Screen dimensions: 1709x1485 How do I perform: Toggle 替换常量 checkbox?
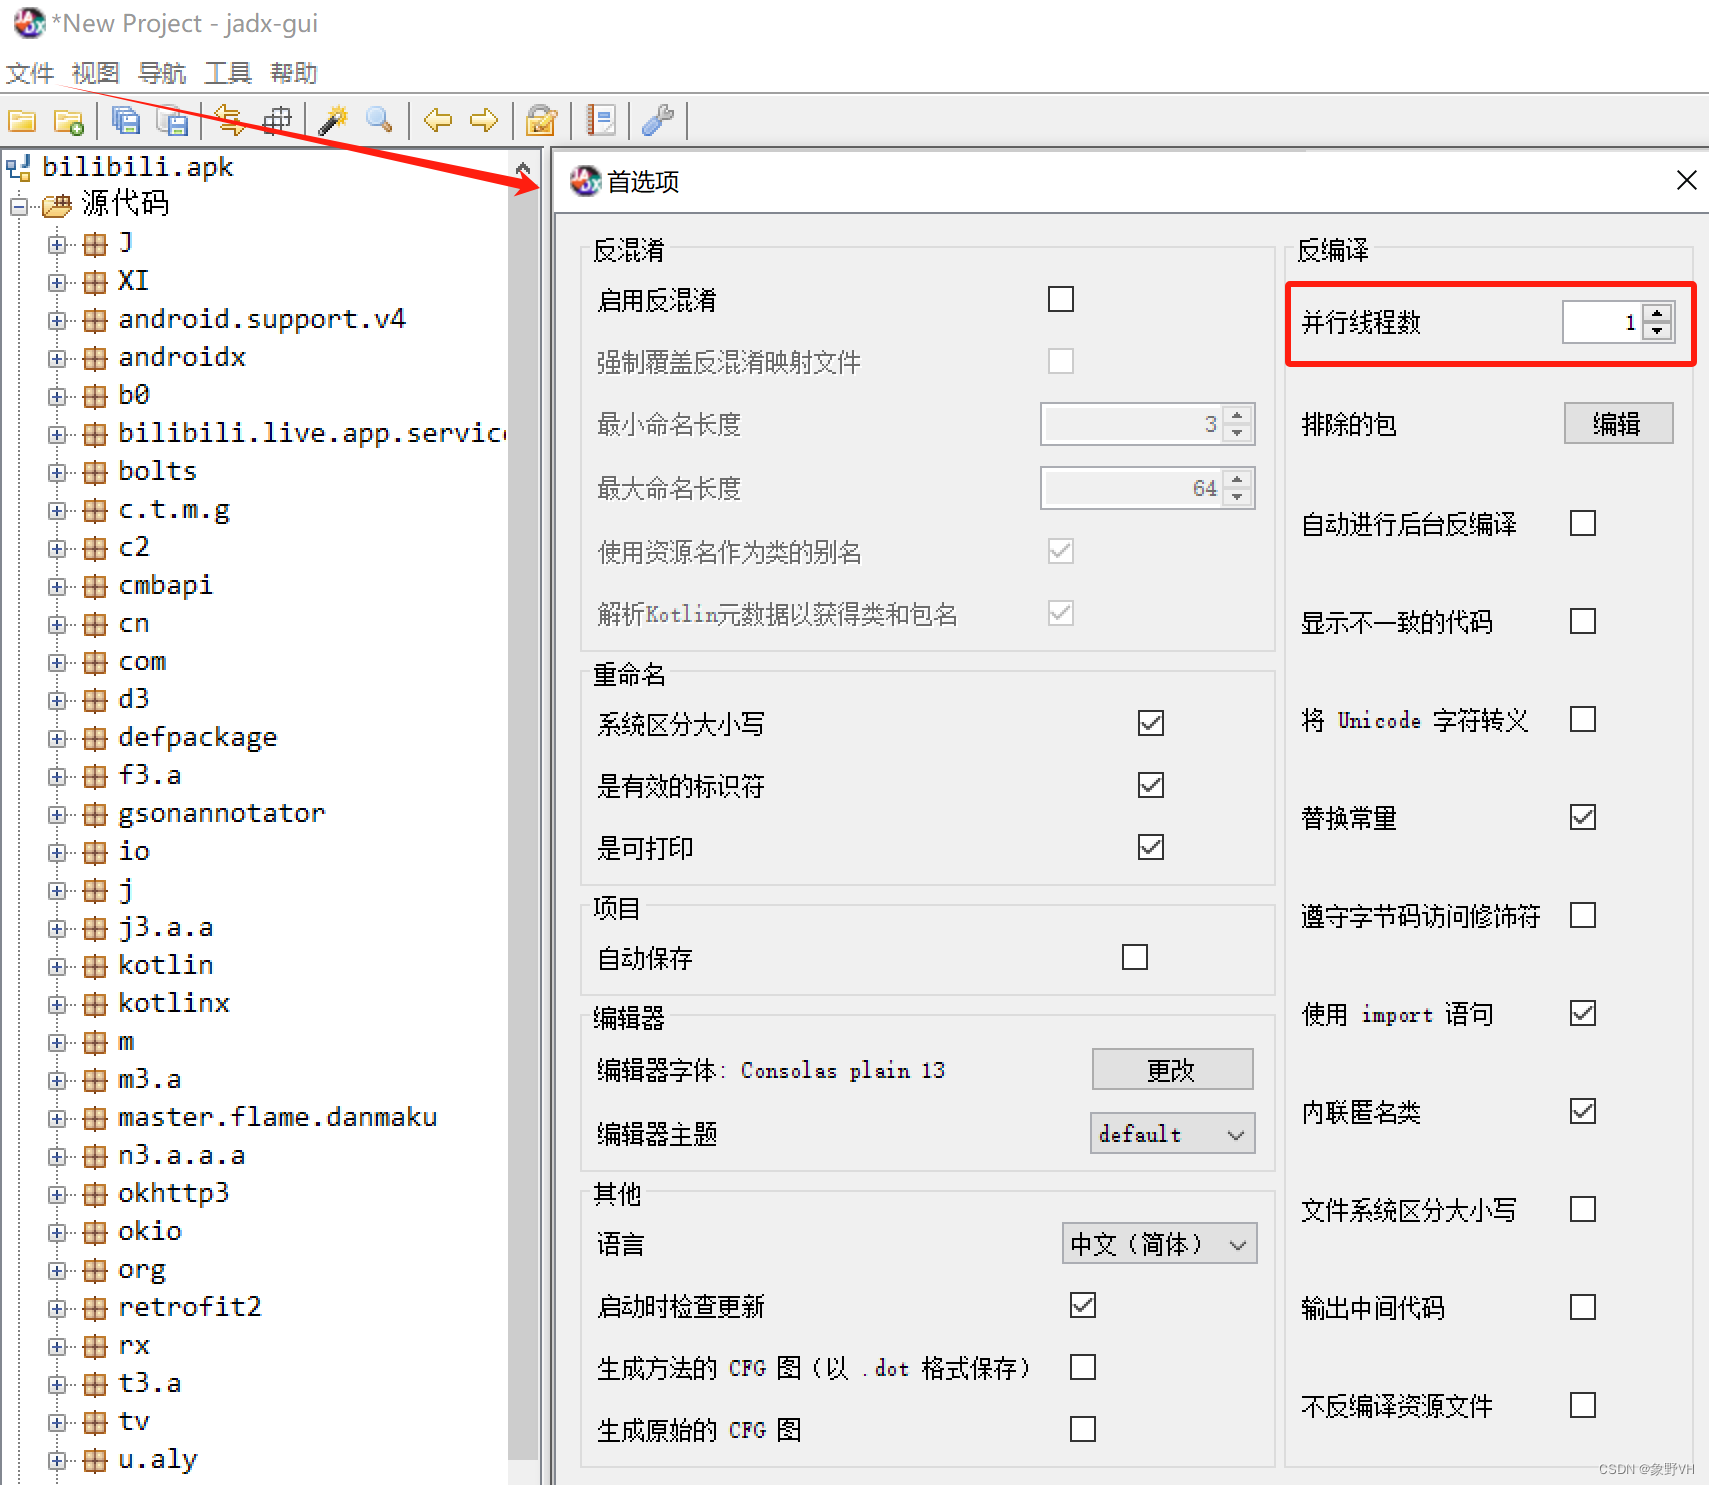coord(1583,817)
